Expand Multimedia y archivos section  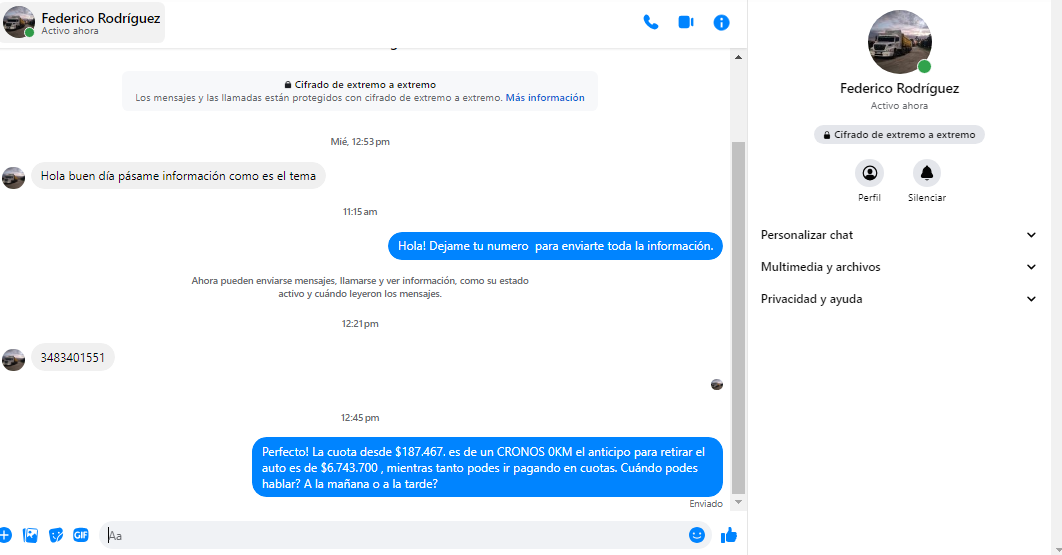coord(899,267)
